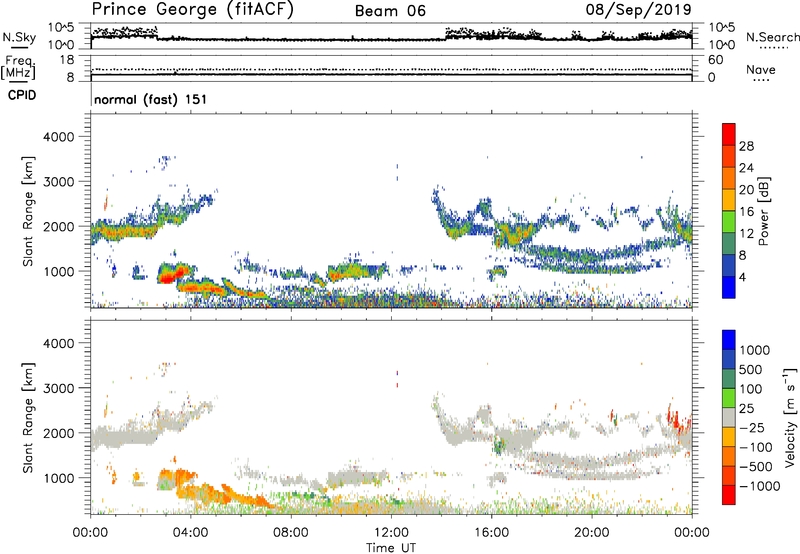Image resolution: width=800 pixels, height=554 pixels.
Task: Click the "10^5" tick beside N.Sky
Action: click(61, 27)
